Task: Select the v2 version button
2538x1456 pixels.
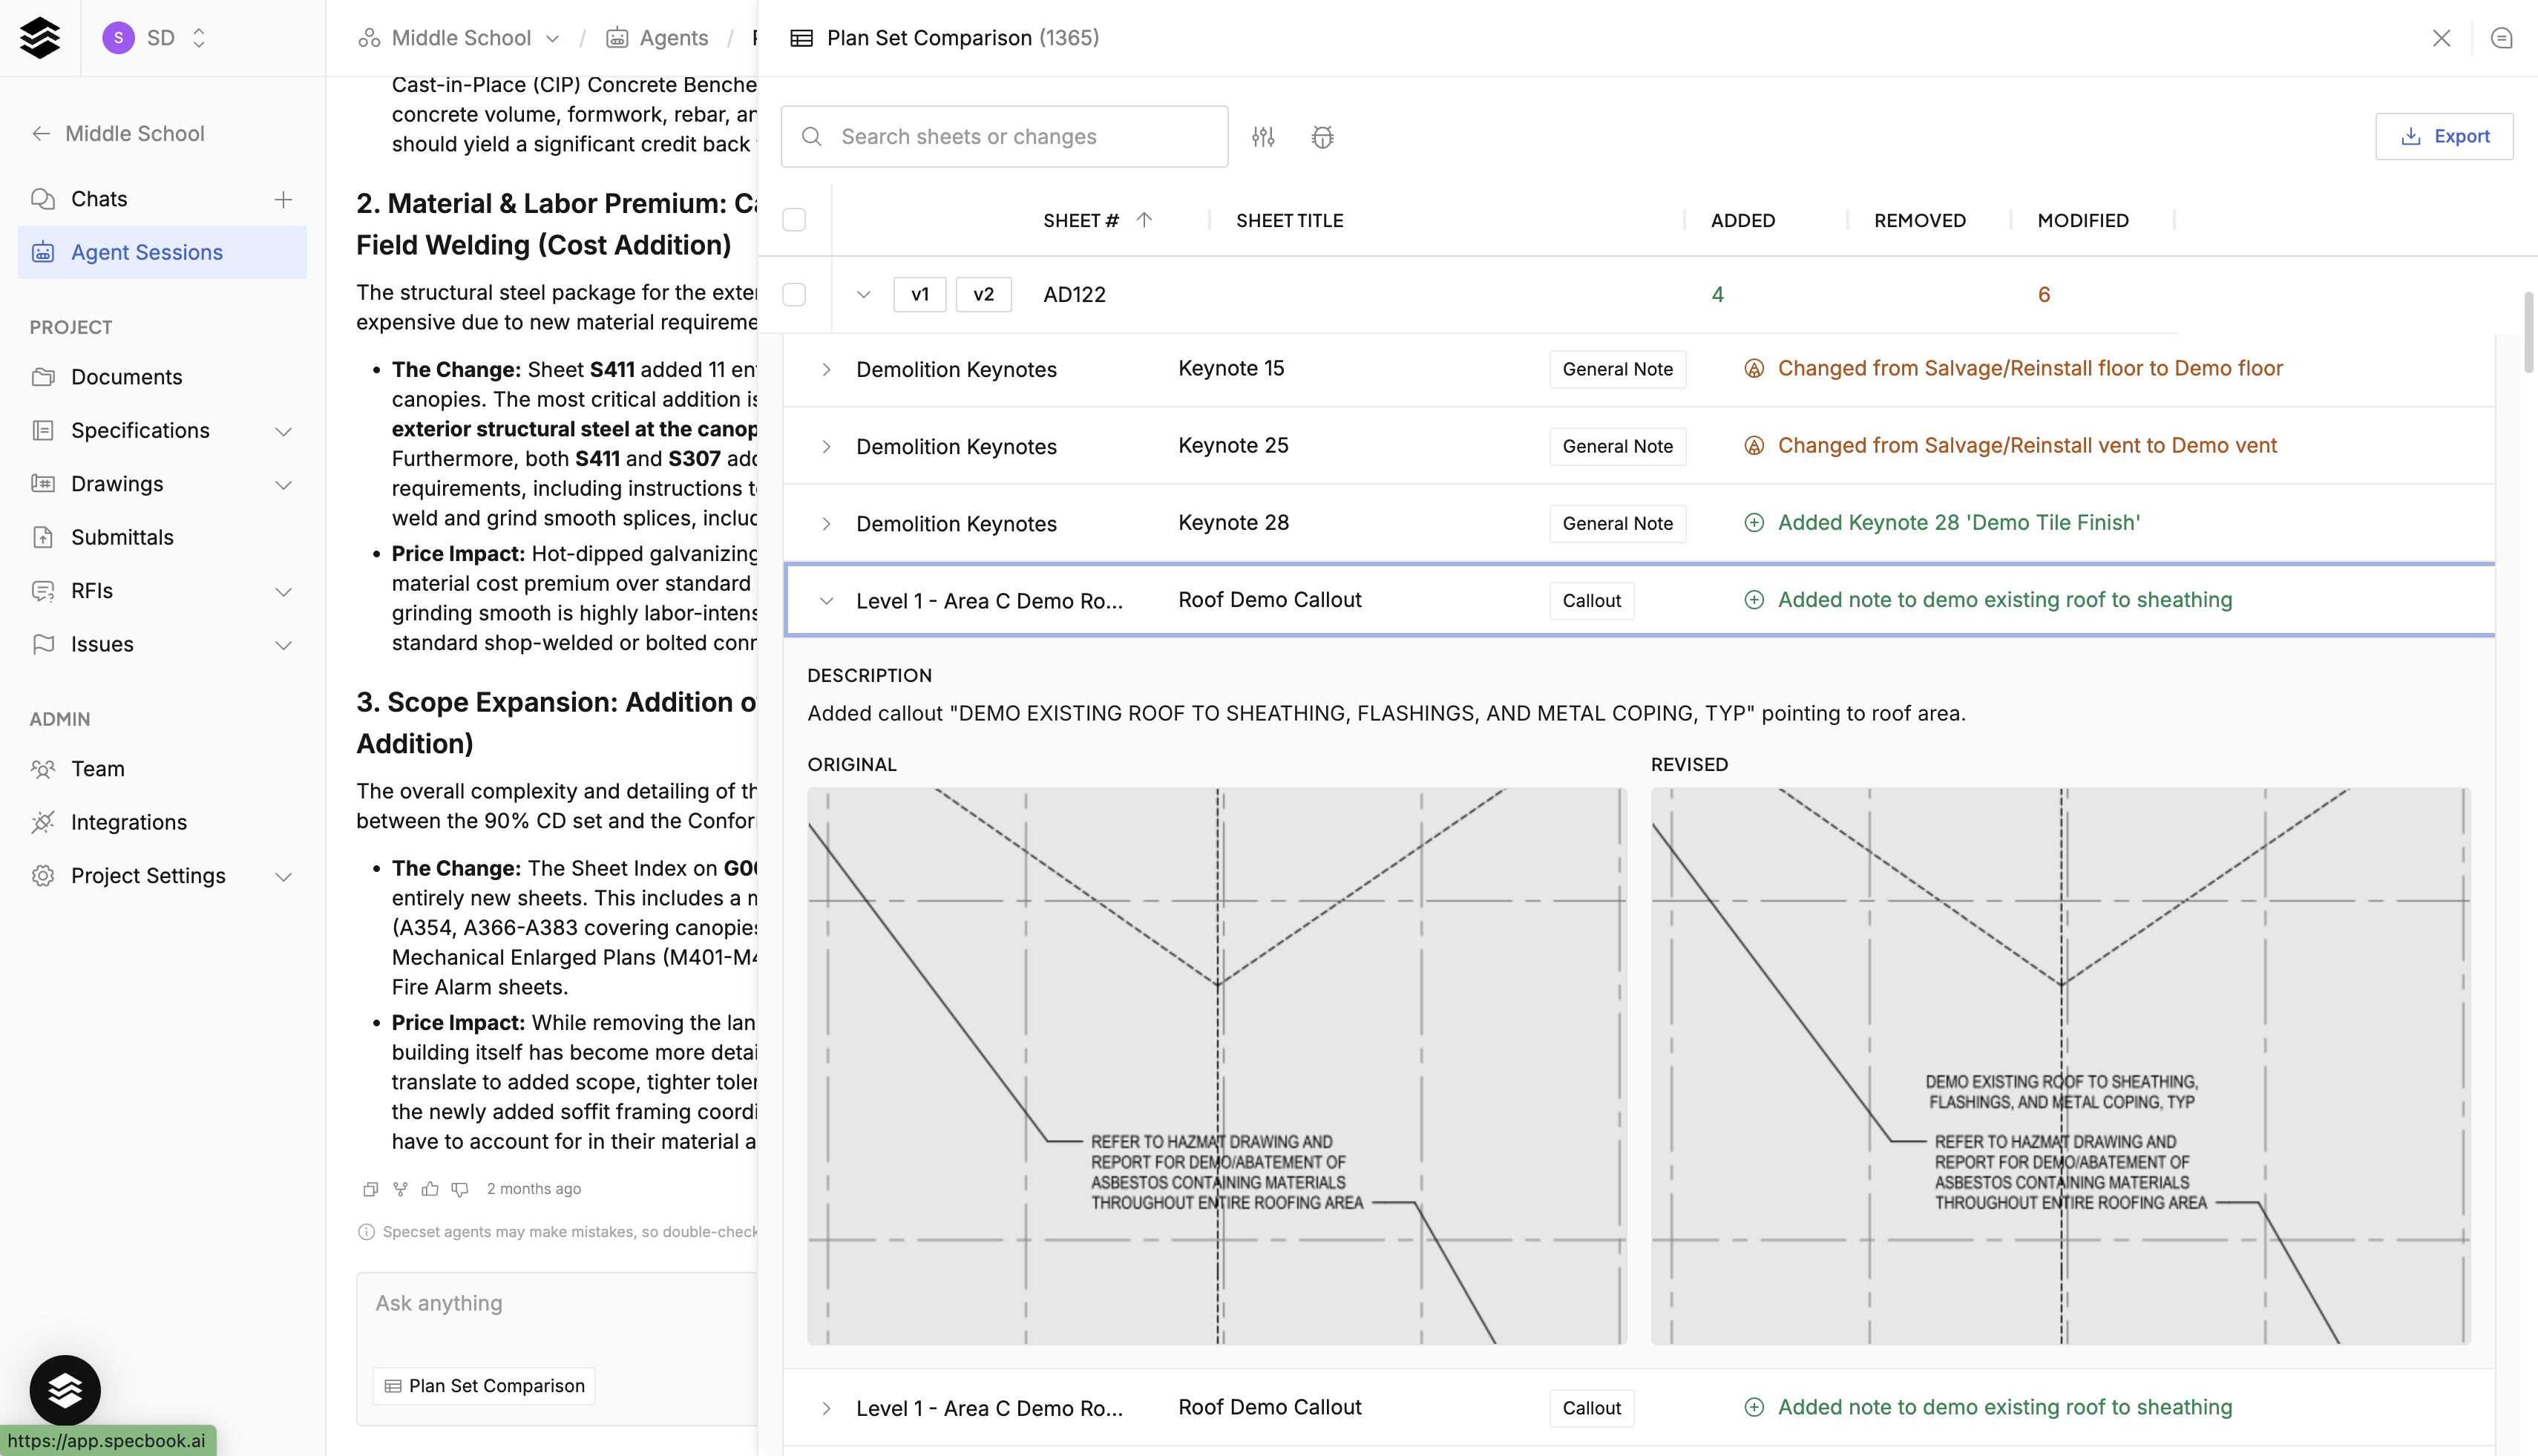Action: click(984, 295)
